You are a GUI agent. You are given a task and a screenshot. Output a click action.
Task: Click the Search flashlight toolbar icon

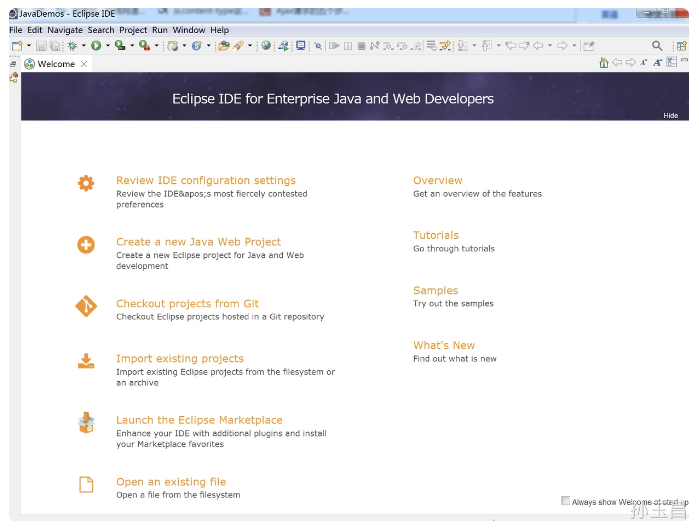point(238,45)
